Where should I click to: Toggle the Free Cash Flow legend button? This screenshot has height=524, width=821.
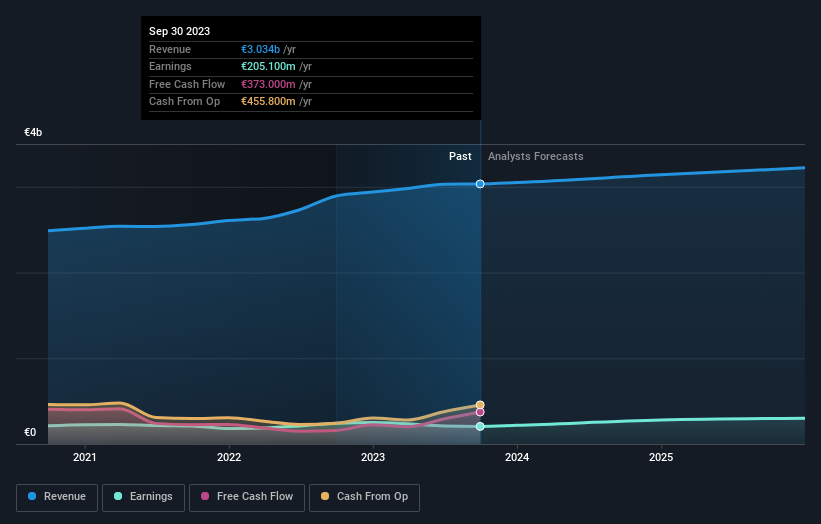247,497
